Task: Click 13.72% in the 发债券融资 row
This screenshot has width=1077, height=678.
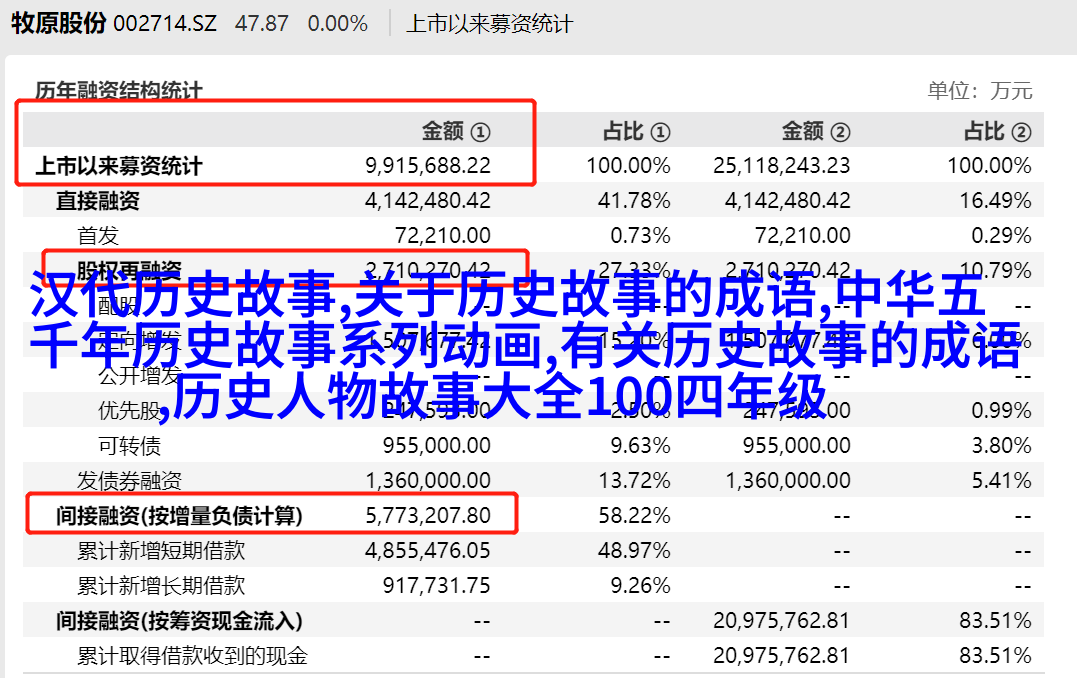Action: pyautogui.click(x=634, y=481)
